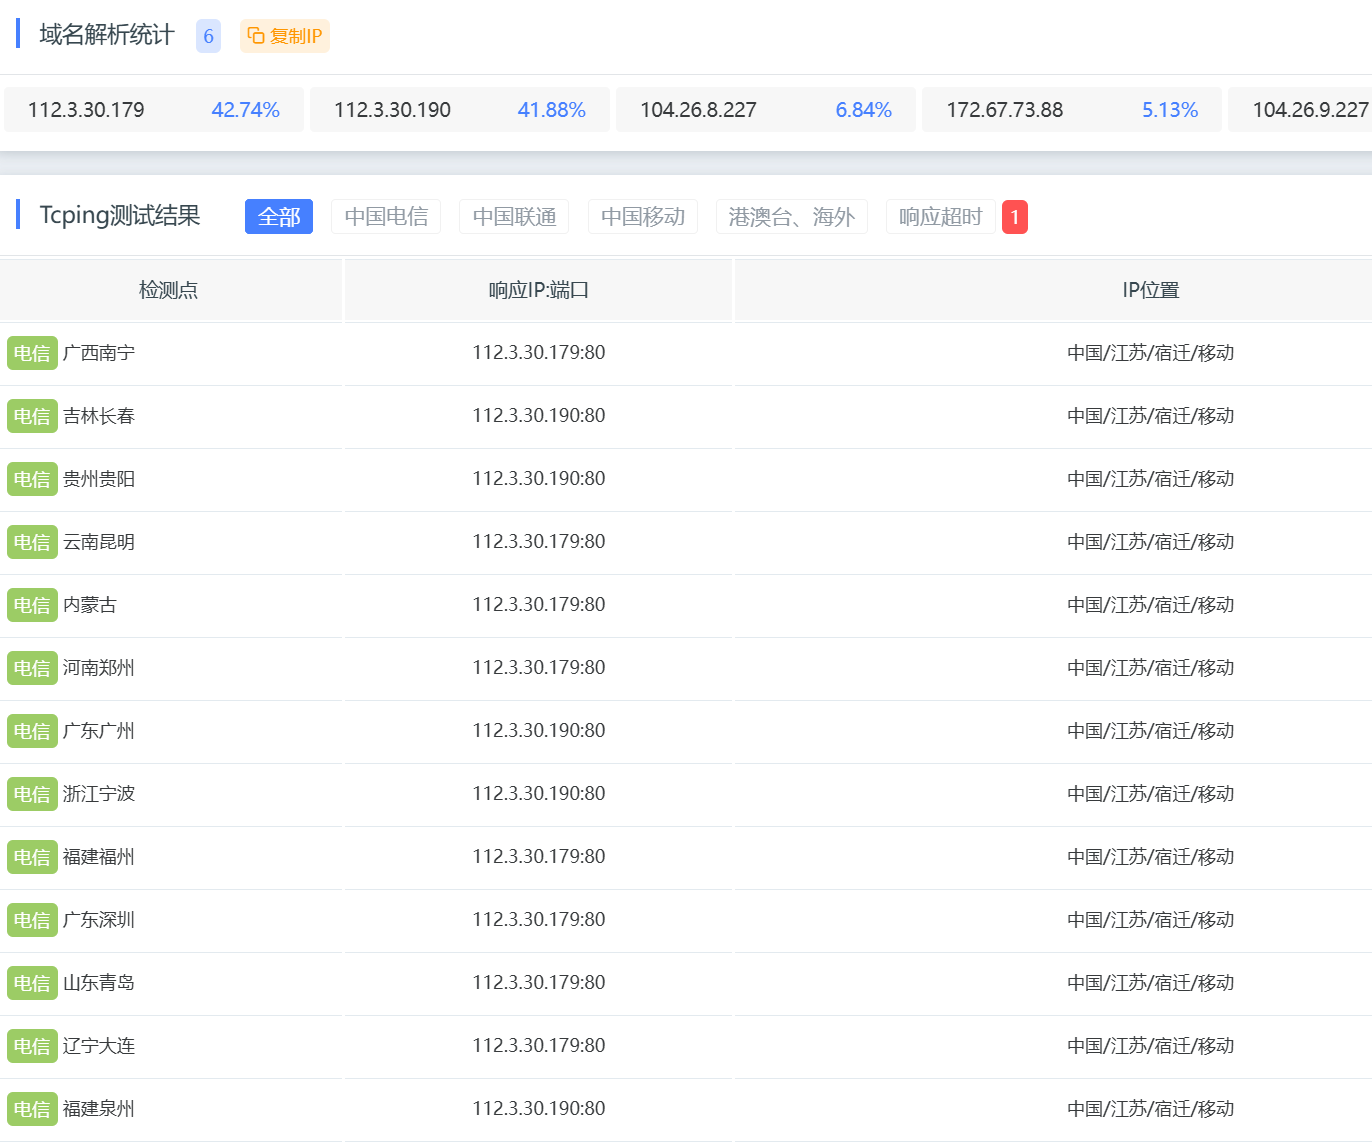This screenshot has width=1372, height=1142.
Task: Click the 电信 tag on 贵州贵阳 row
Action: pyautogui.click(x=32, y=479)
